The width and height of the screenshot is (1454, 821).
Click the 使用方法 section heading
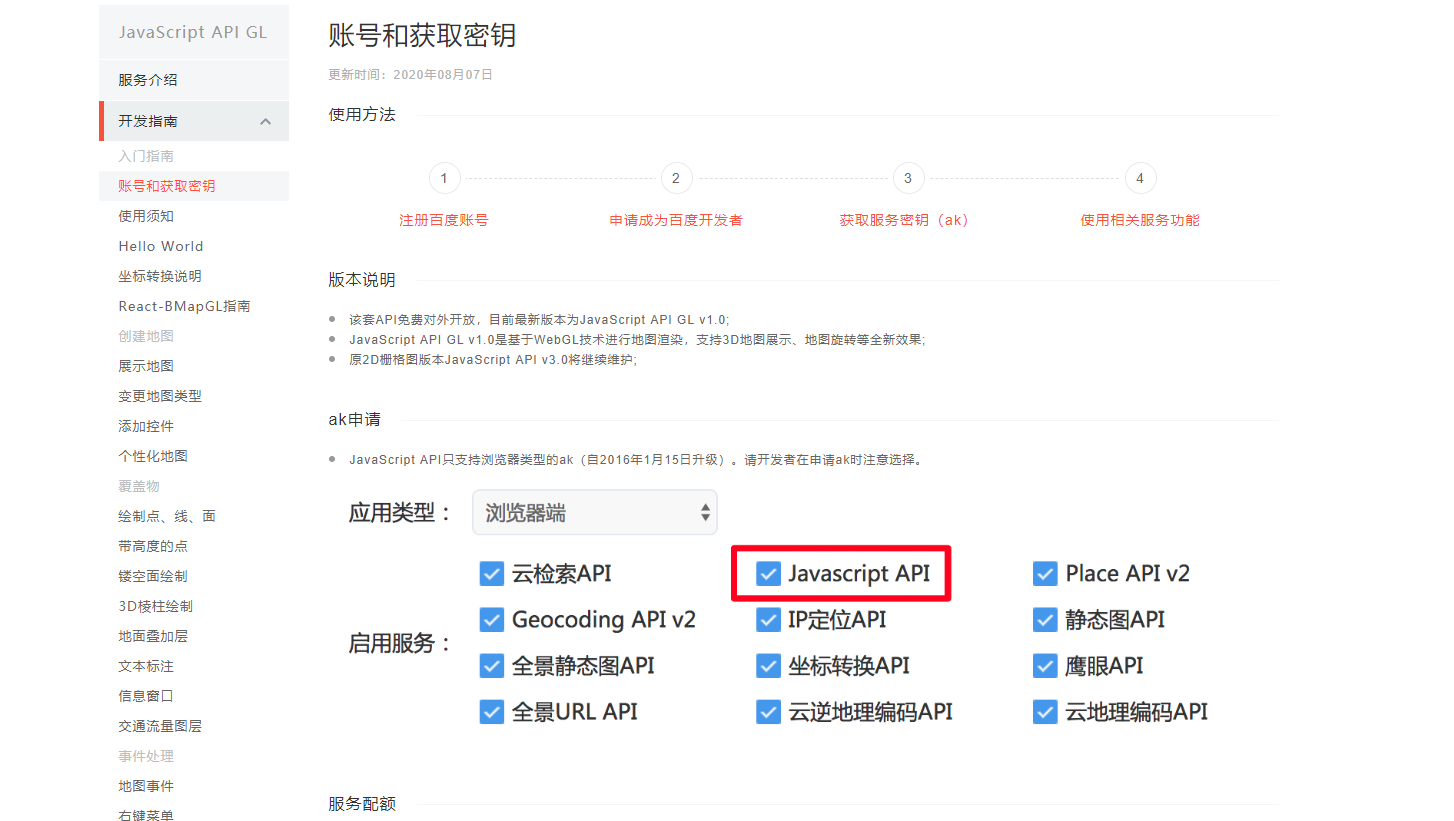362,115
